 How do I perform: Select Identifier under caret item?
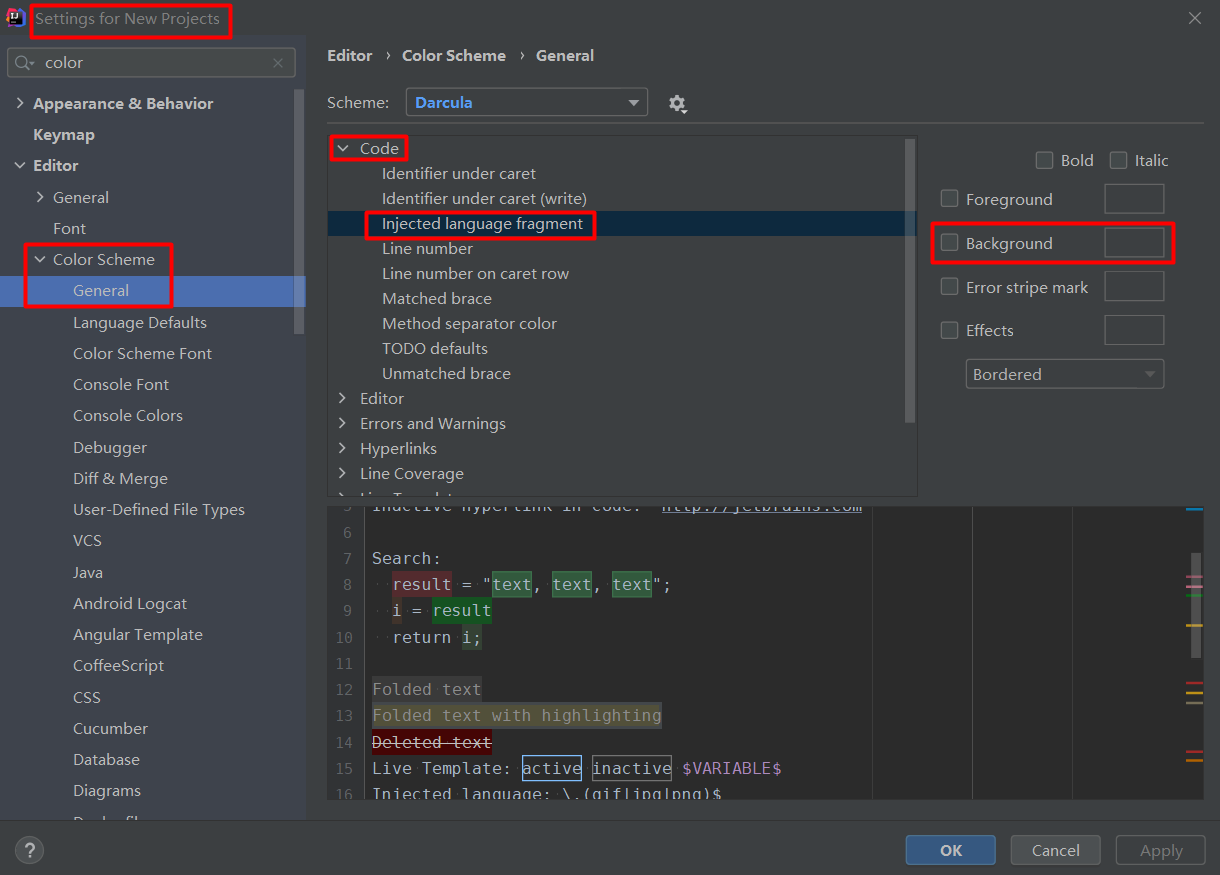[x=459, y=173]
